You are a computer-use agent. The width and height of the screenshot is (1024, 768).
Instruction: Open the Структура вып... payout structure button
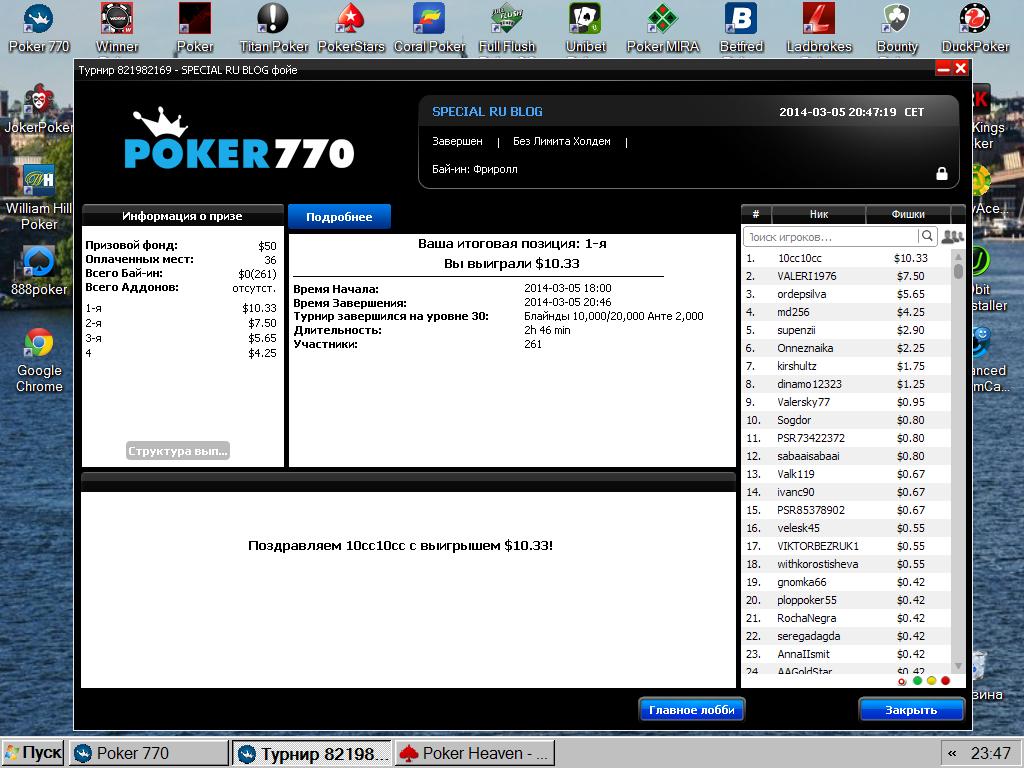tap(178, 451)
